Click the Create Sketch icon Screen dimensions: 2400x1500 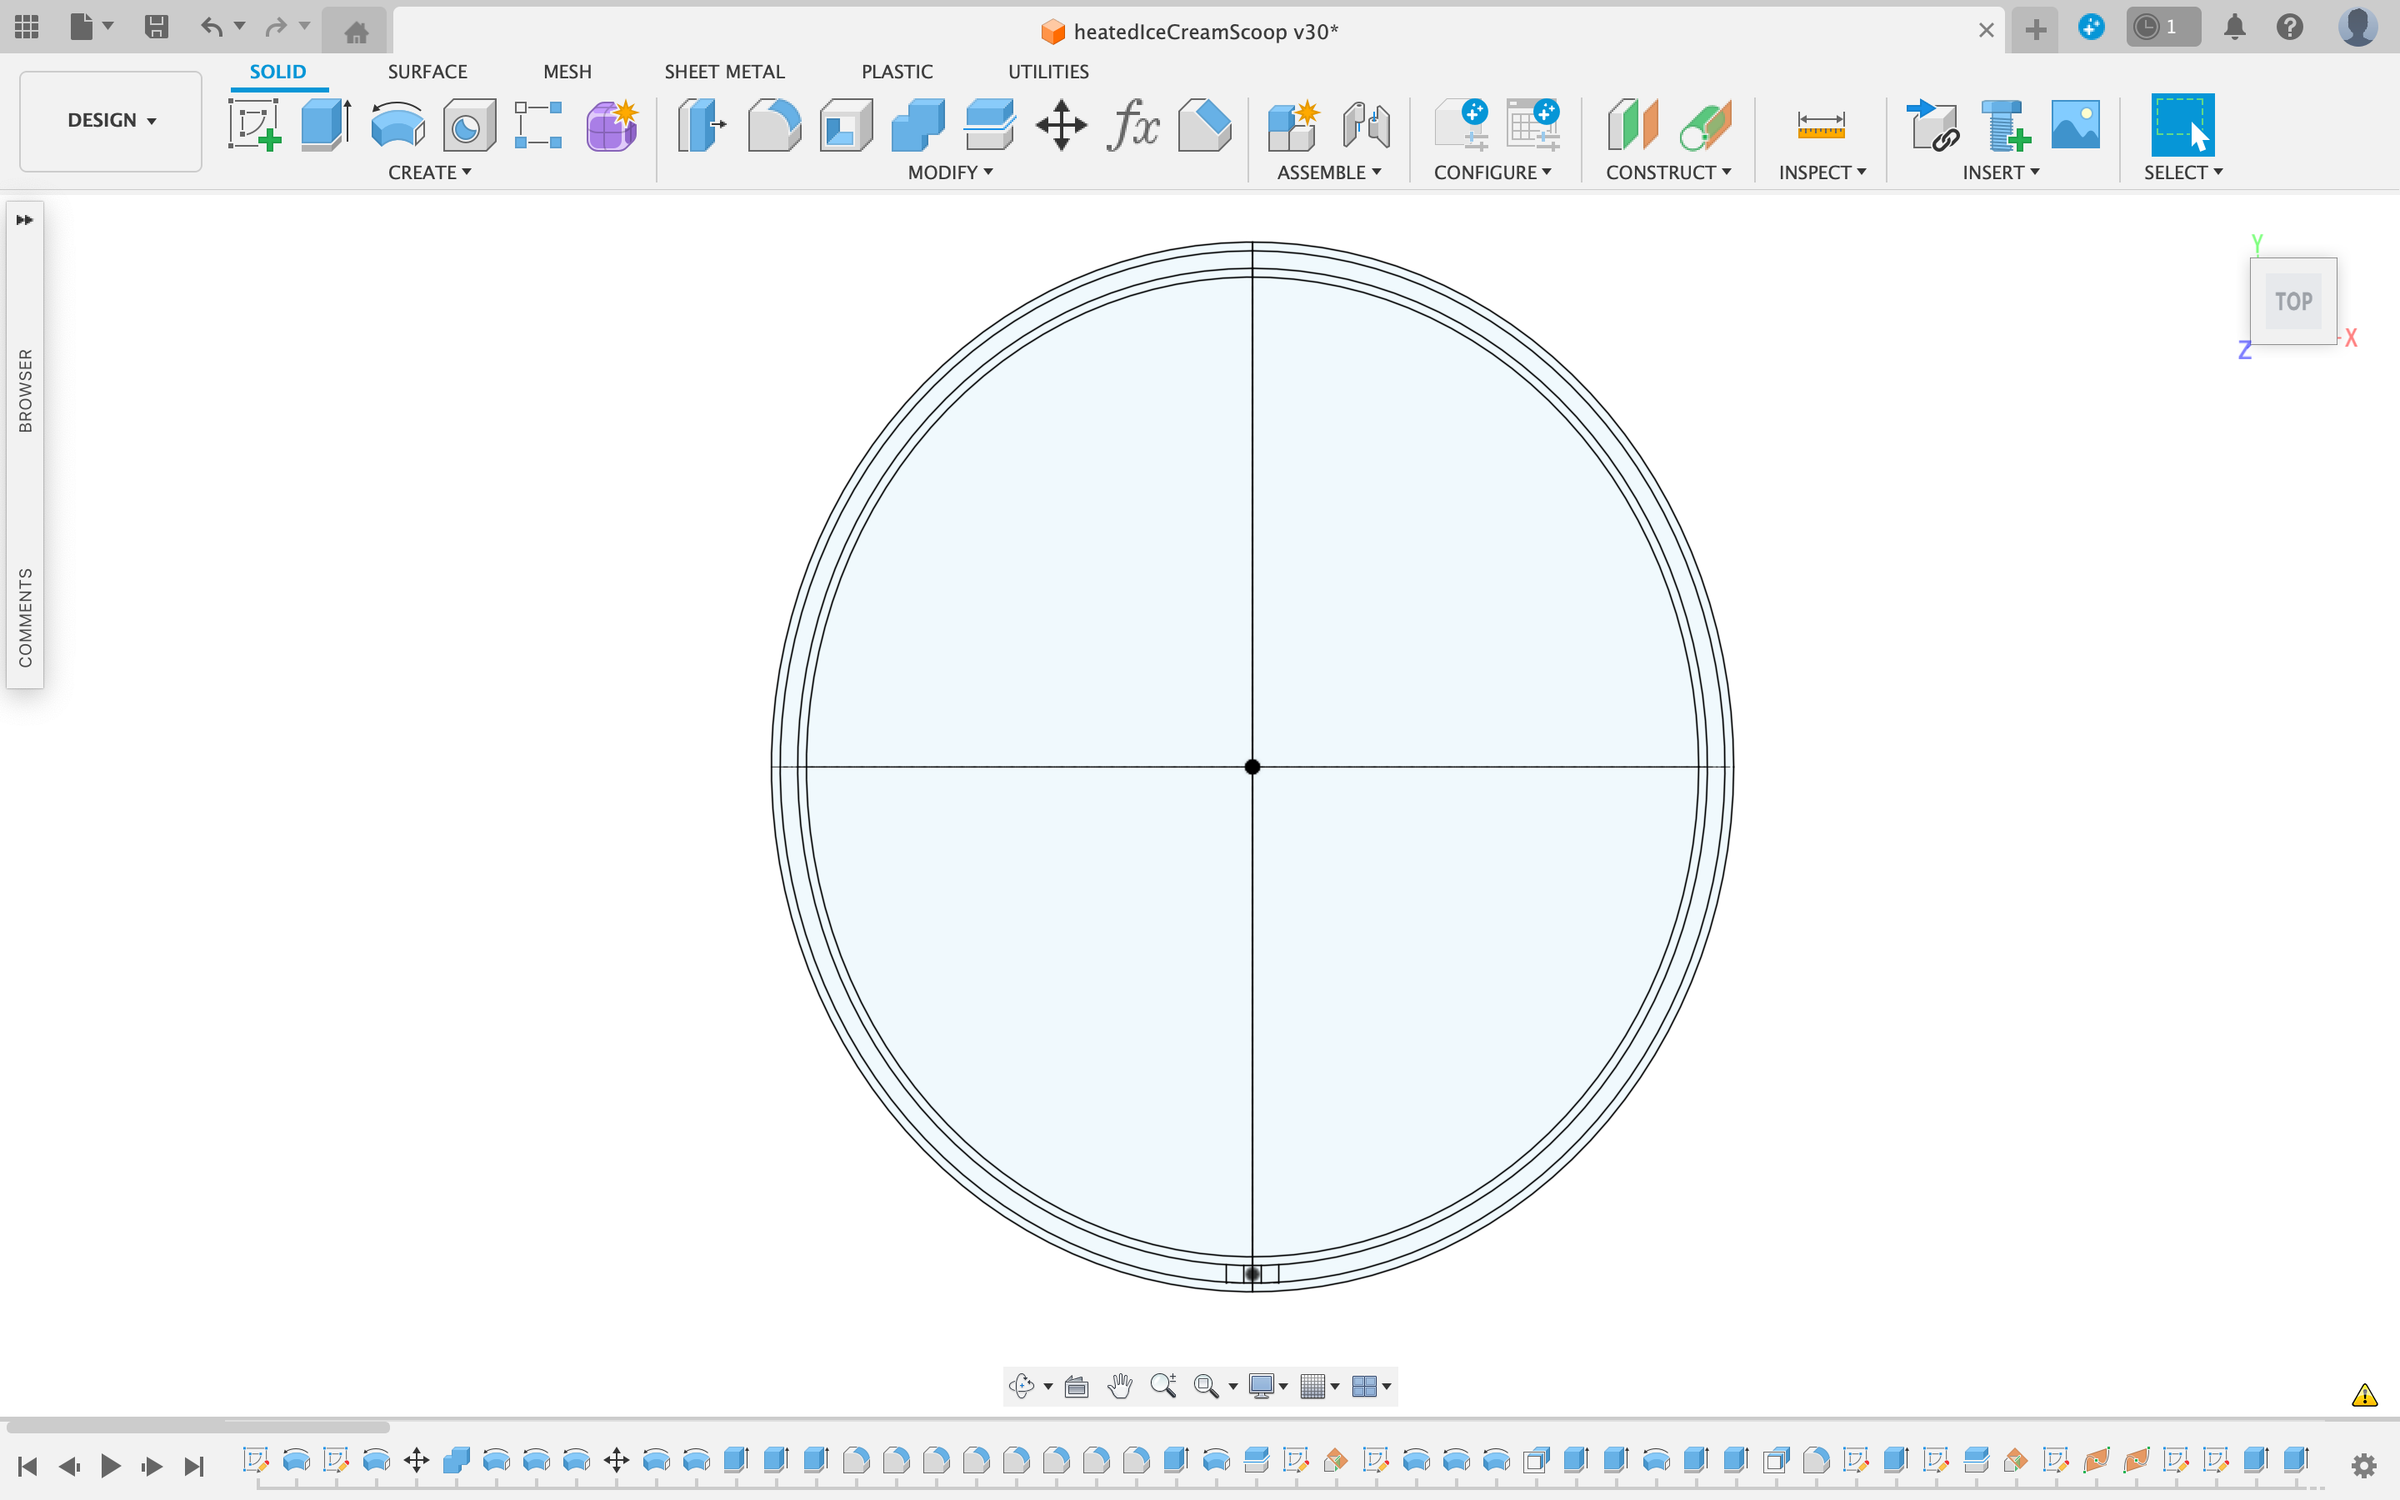(254, 125)
